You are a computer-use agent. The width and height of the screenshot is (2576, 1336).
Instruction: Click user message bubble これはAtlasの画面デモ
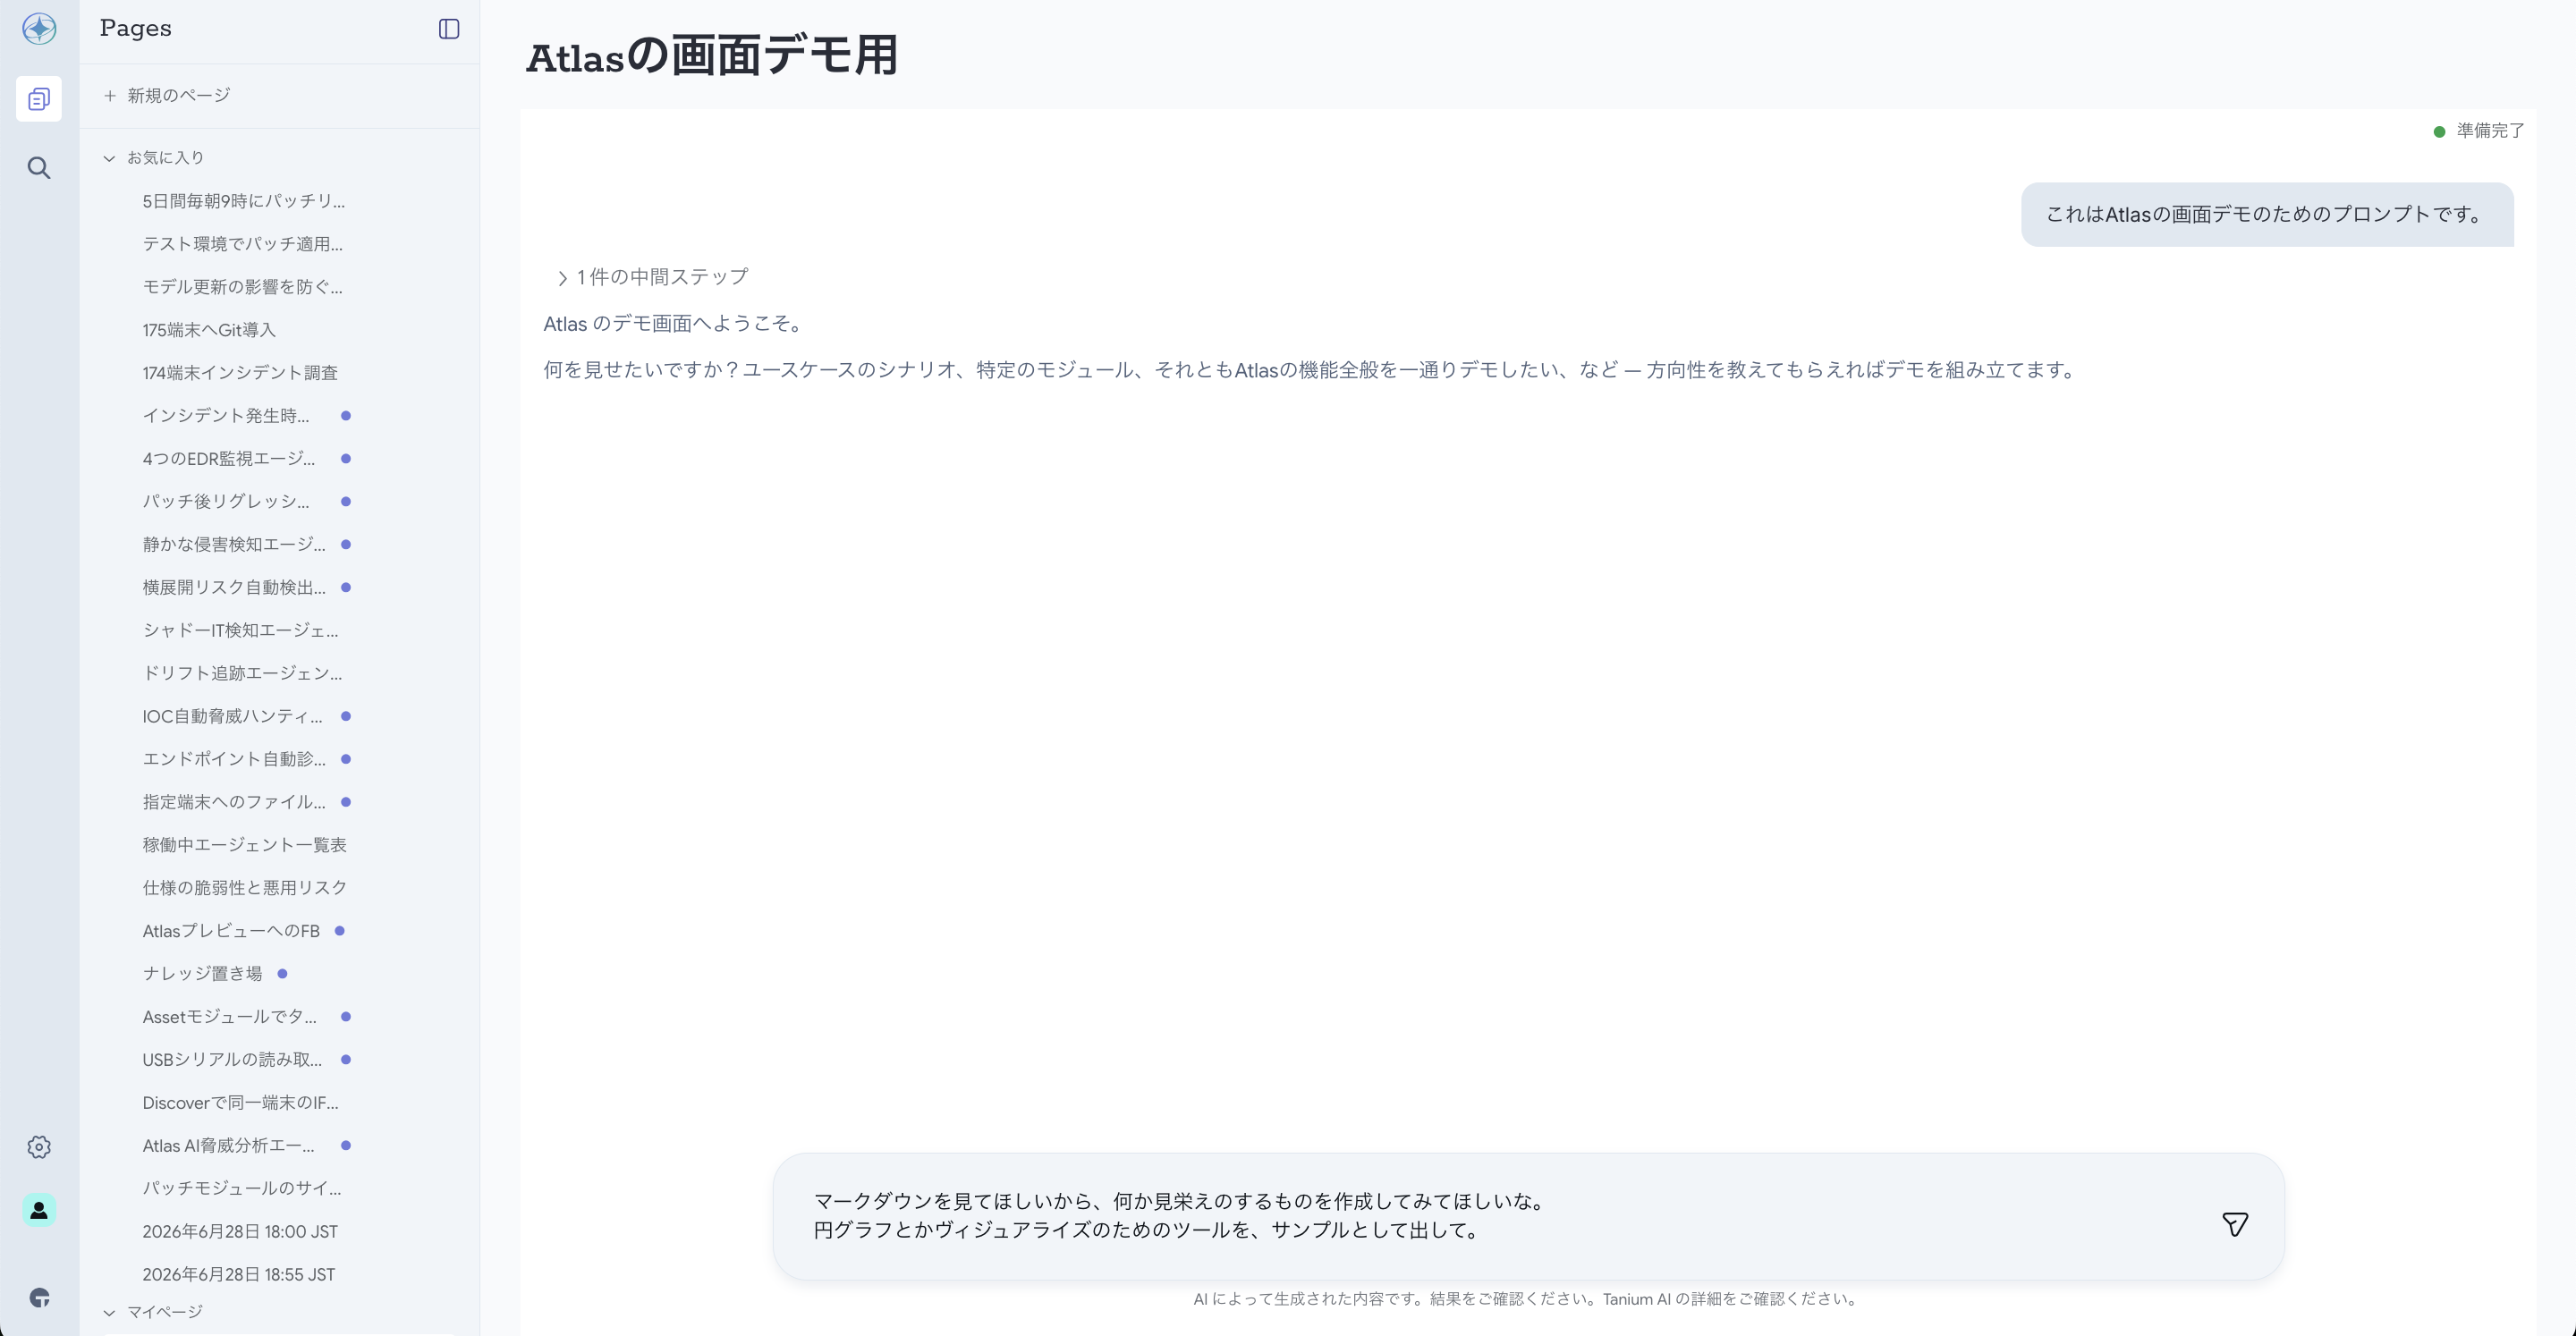point(2267,215)
